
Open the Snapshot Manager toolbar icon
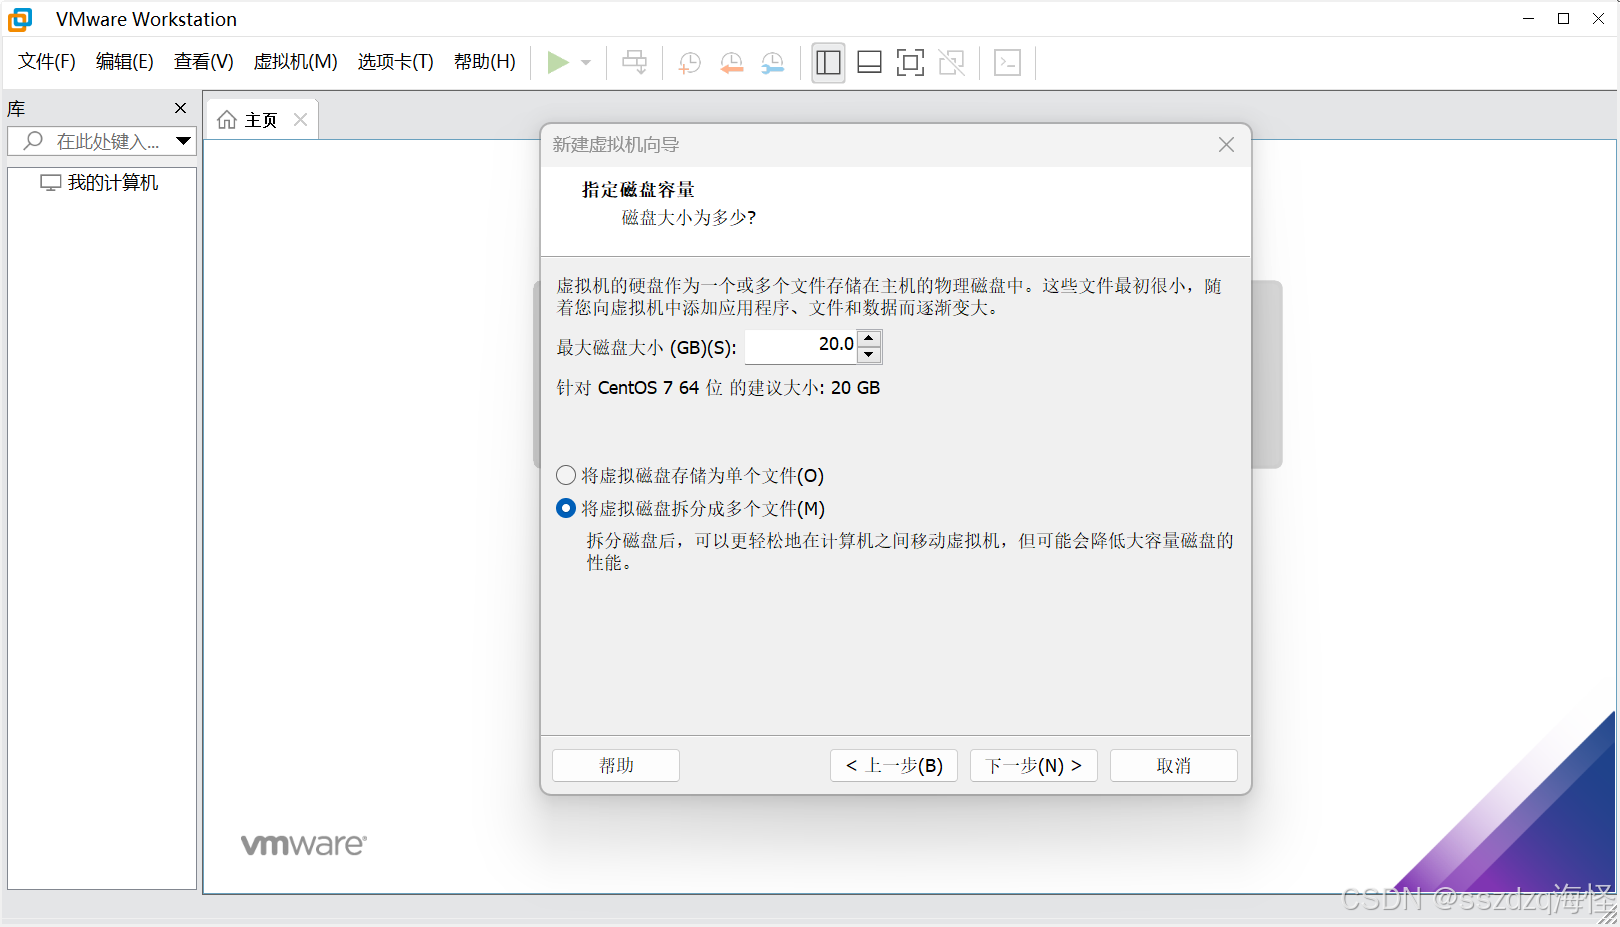coord(773,63)
